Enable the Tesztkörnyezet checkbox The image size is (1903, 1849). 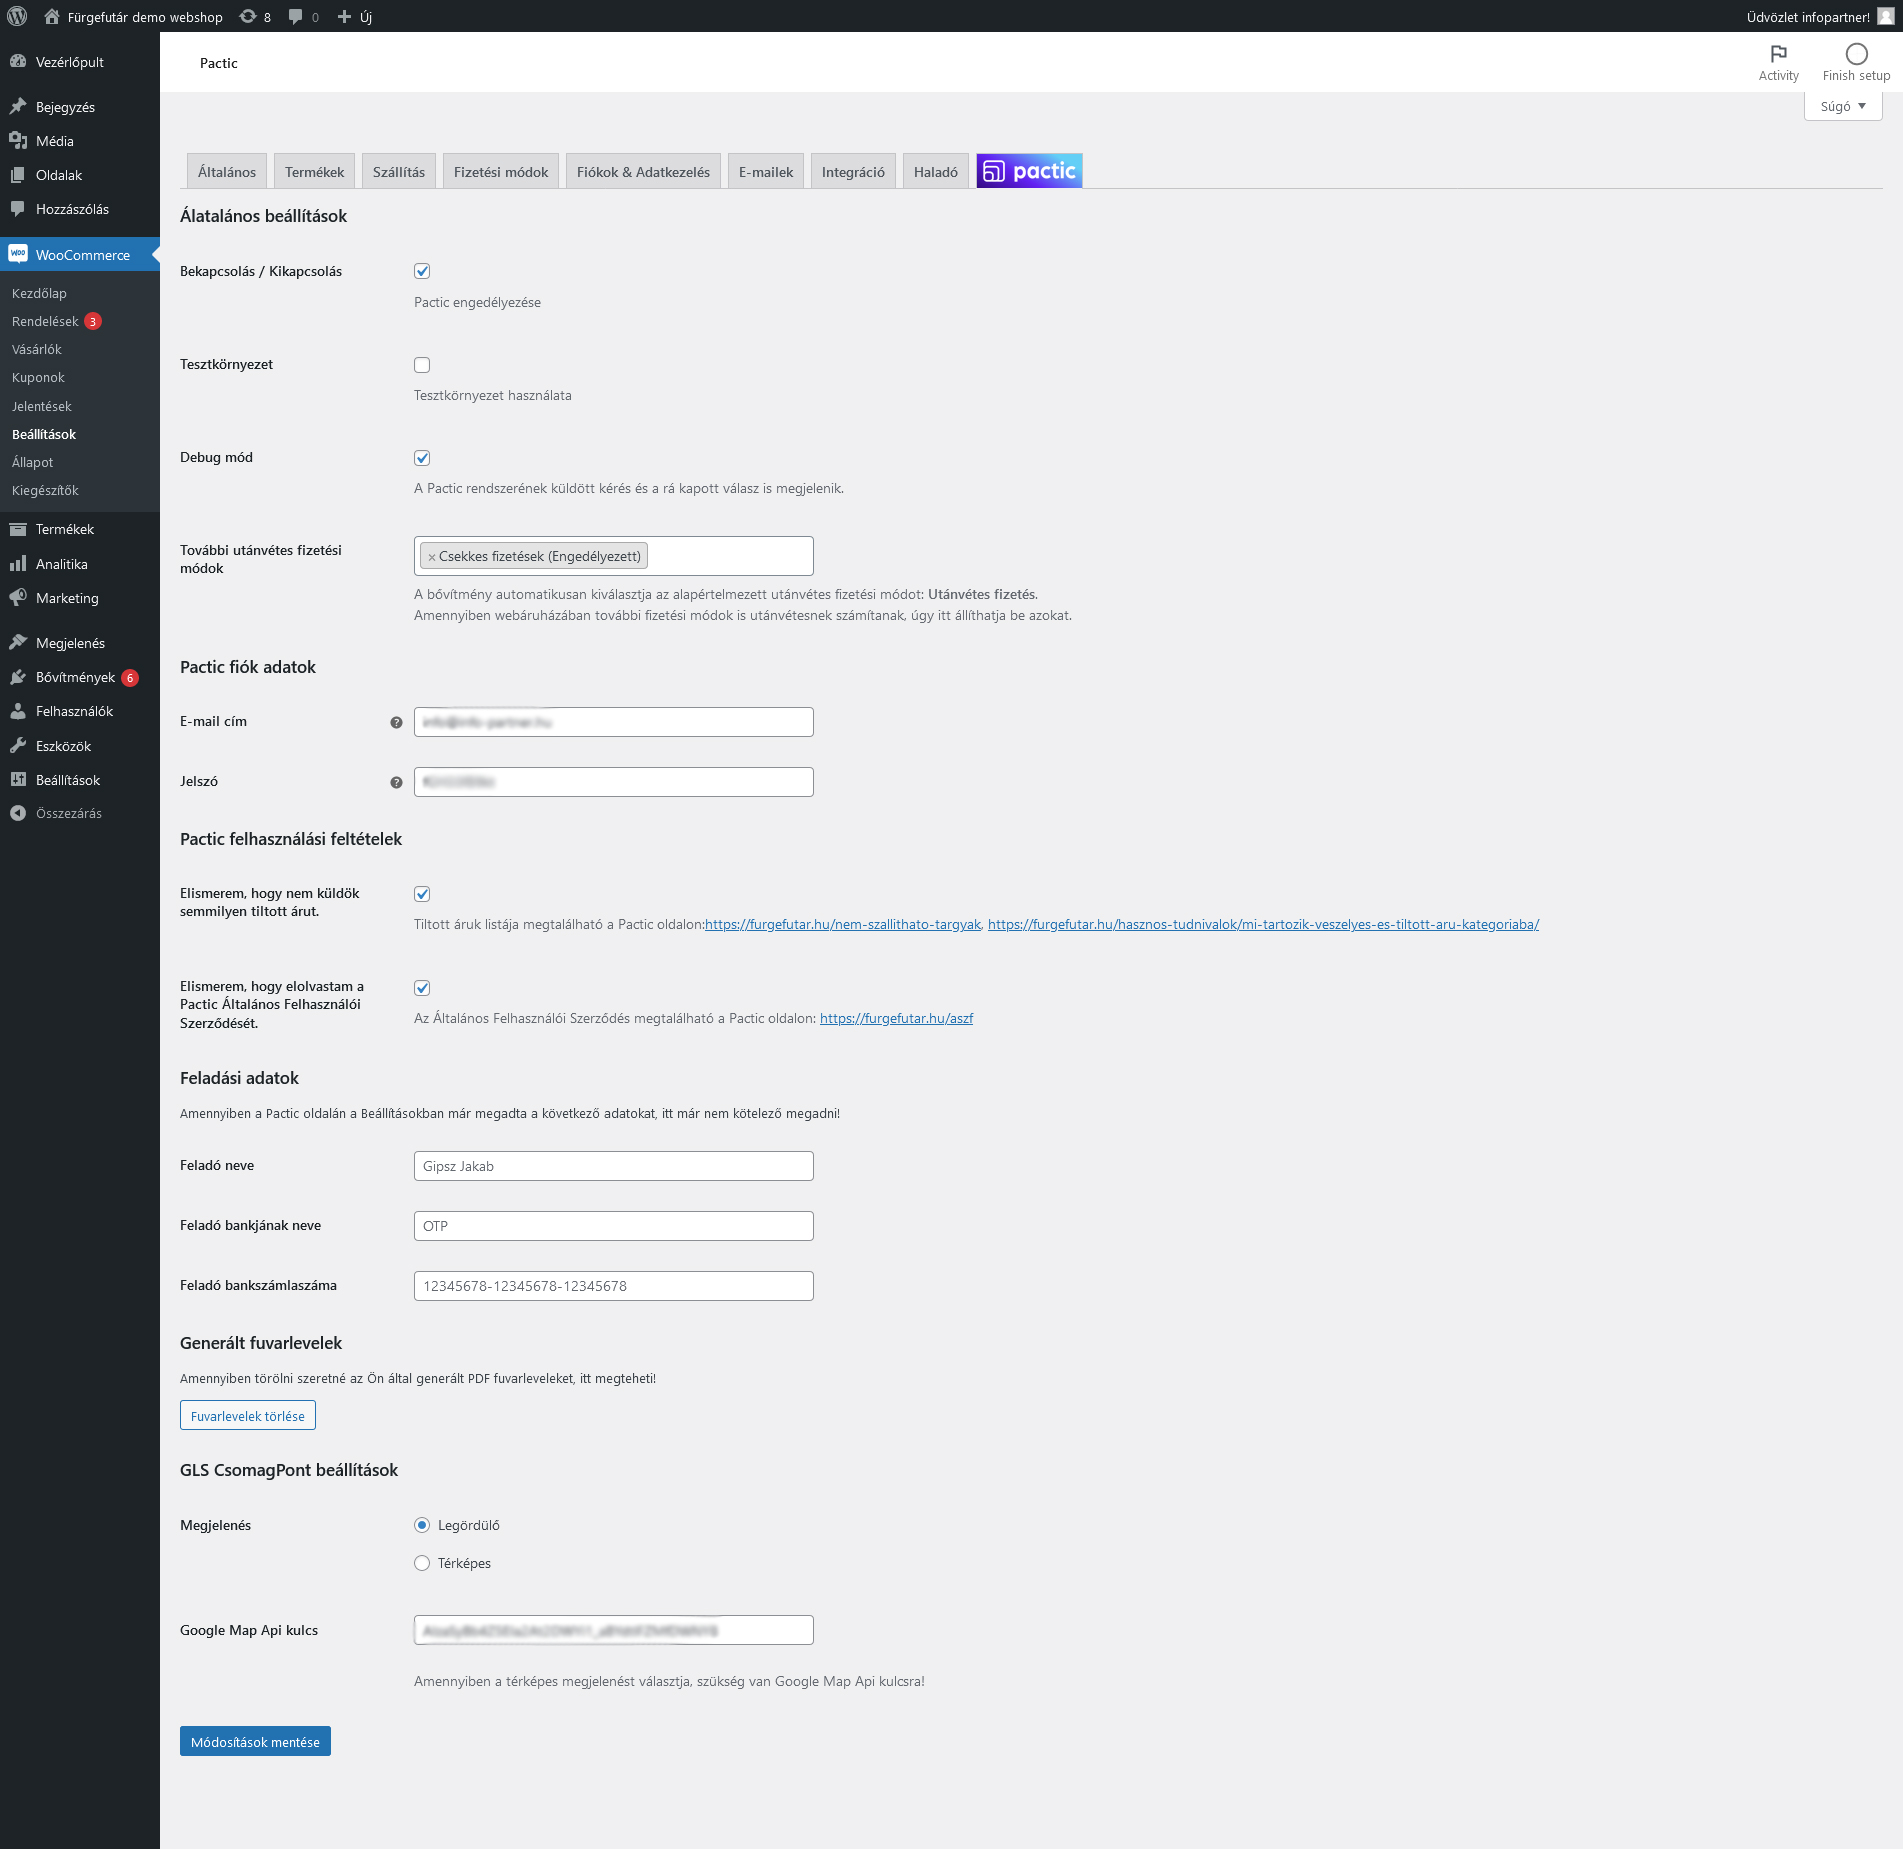pos(422,365)
